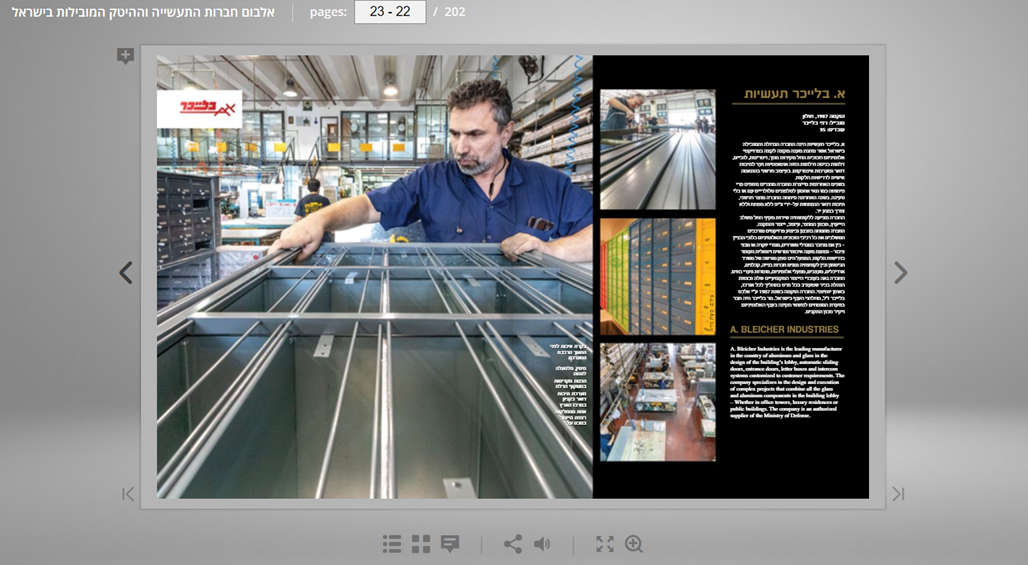Select the aluminum profiles photo thumbnail

pyautogui.click(x=657, y=149)
